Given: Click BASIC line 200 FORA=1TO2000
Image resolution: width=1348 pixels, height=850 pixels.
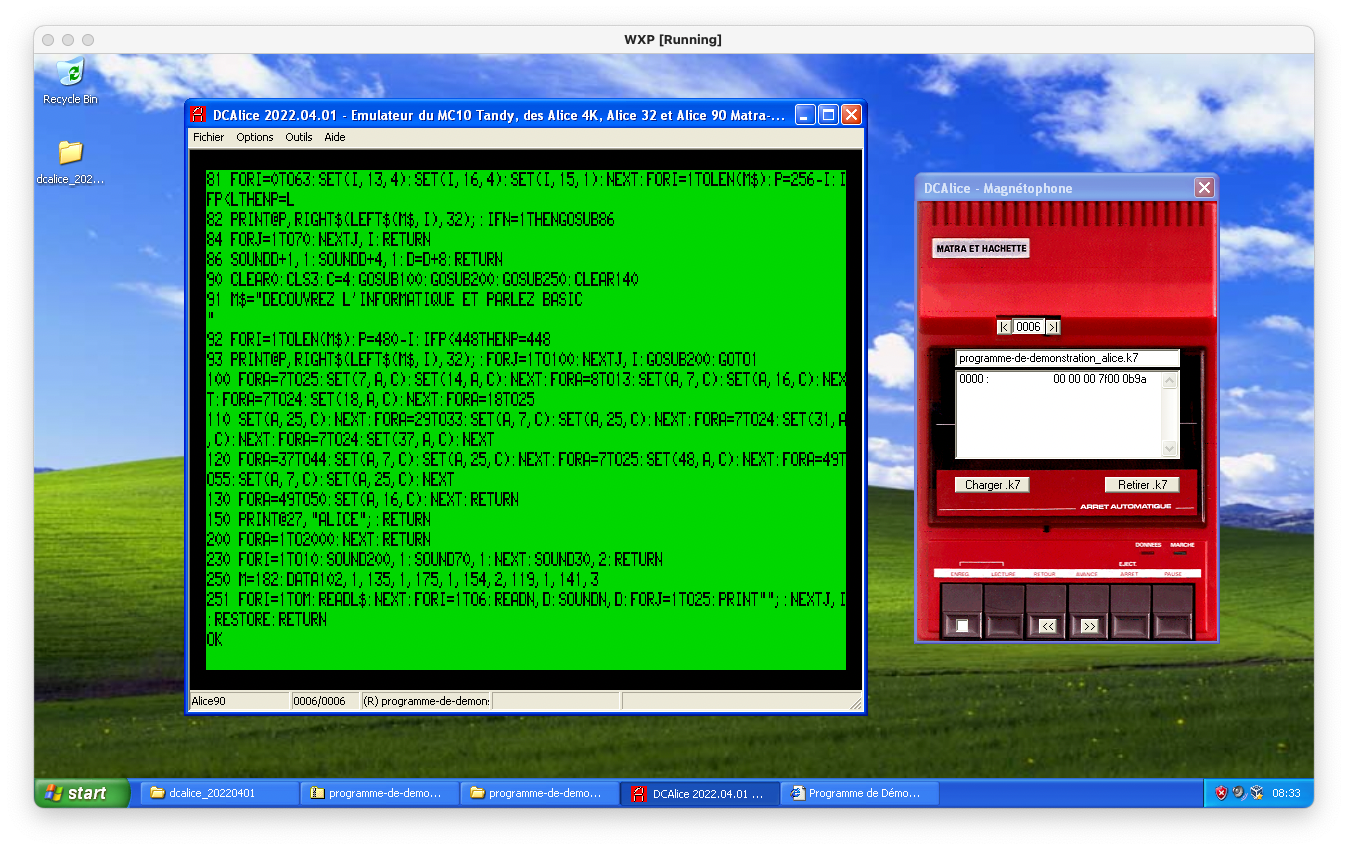Looking at the screenshot, I should click(318, 540).
